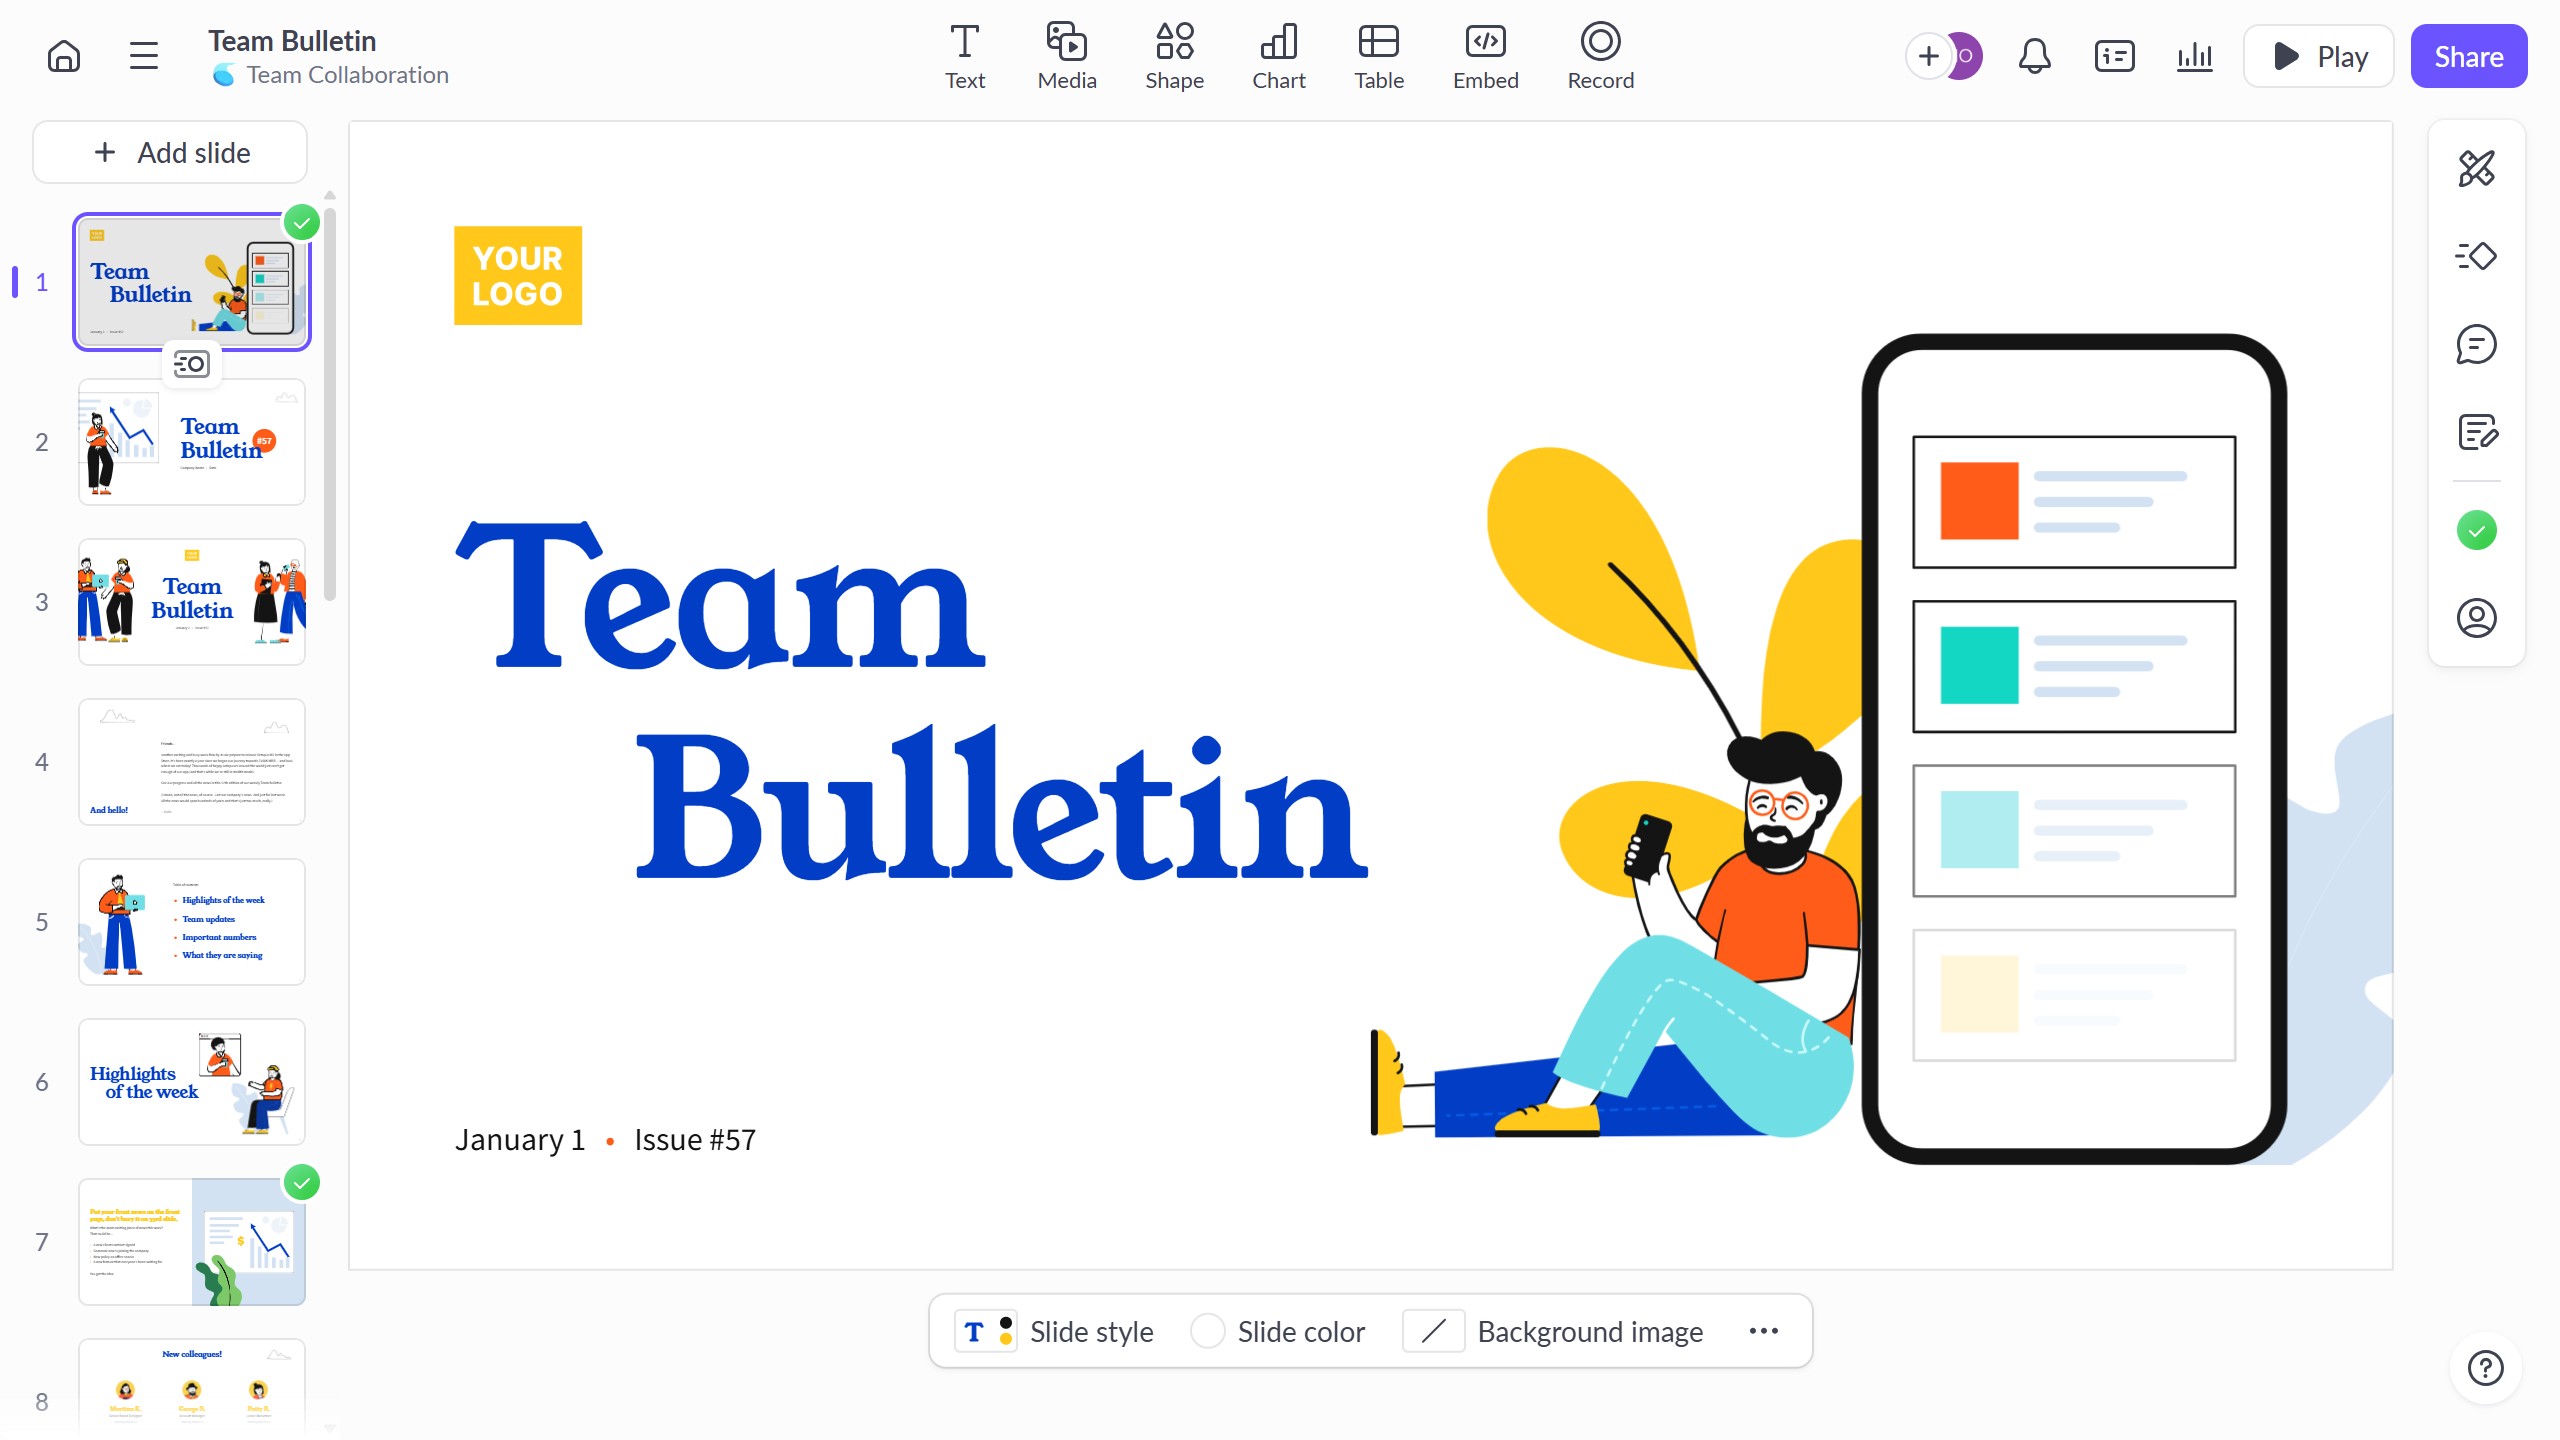
Task: Click the Home icon
Action: [64, 56]
